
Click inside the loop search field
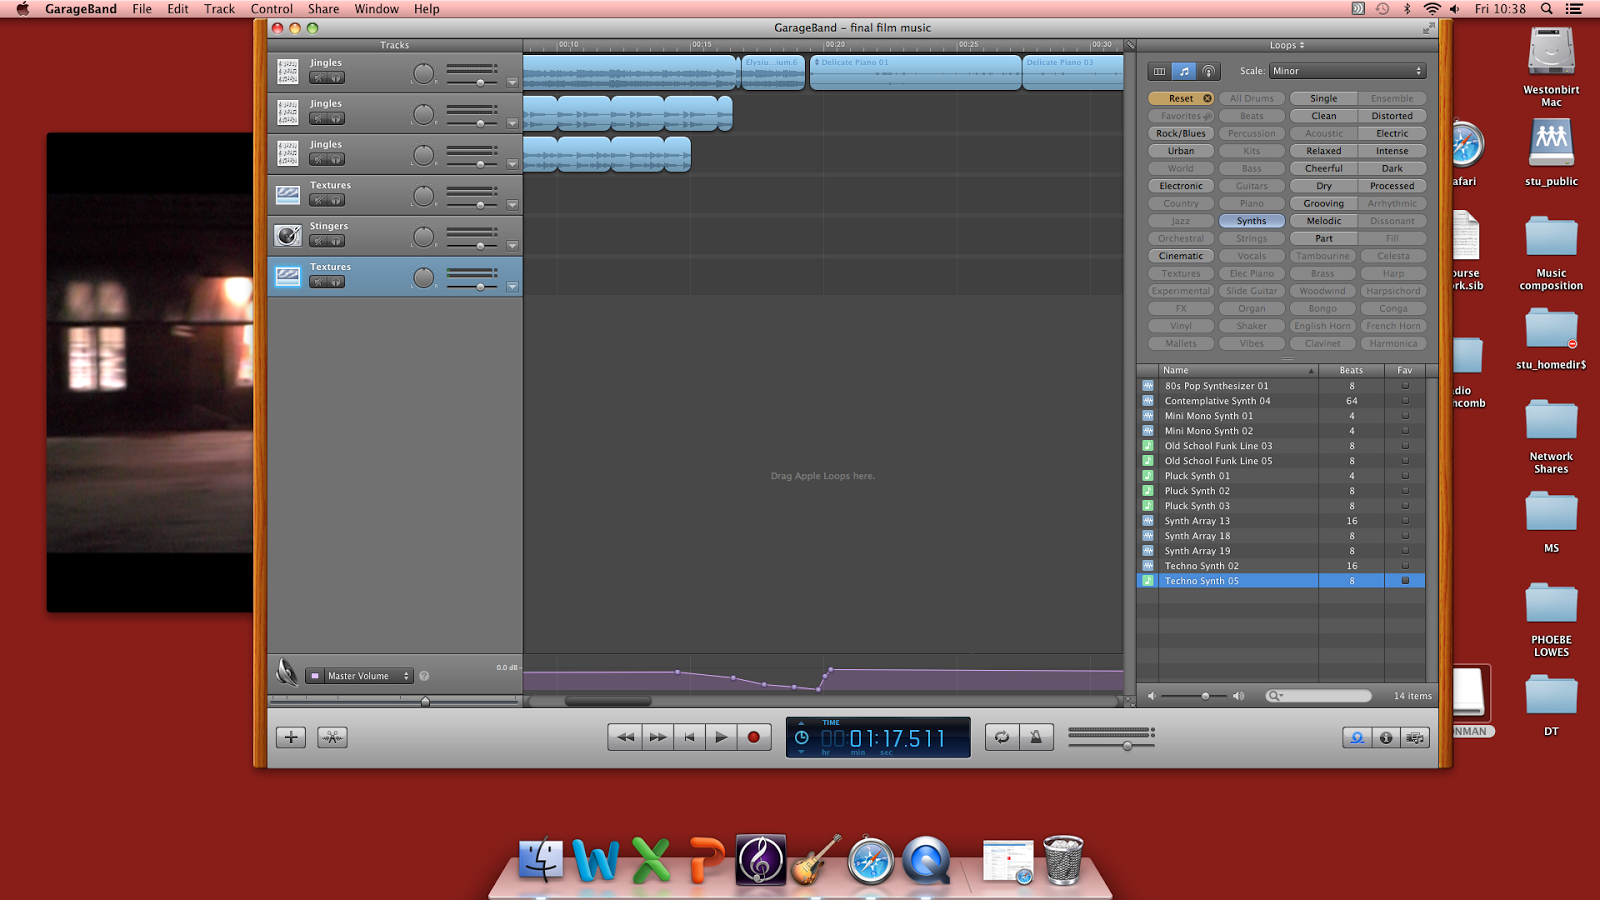1320,696
